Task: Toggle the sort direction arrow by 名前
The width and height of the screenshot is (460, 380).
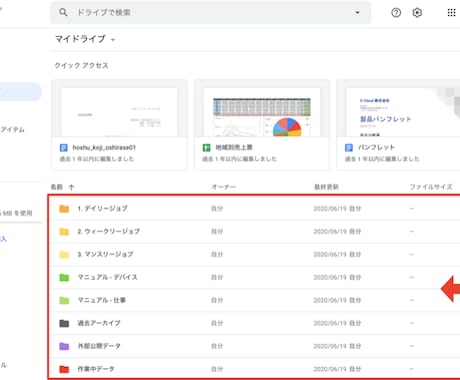Action: pyautogui.click(x=71, y=187)
